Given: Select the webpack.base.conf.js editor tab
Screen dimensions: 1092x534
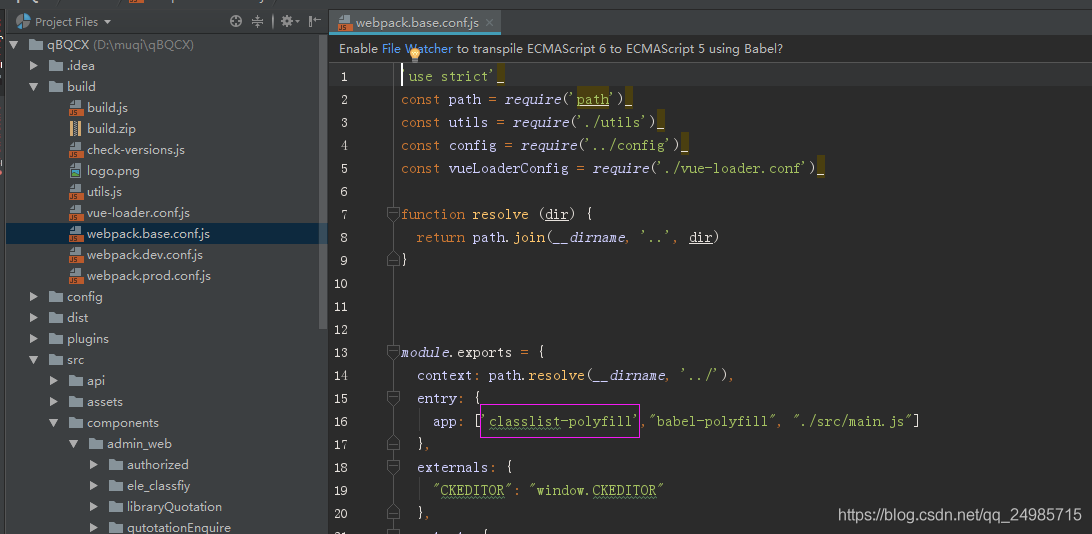Looking at the screenshot, I should [416, 21].
